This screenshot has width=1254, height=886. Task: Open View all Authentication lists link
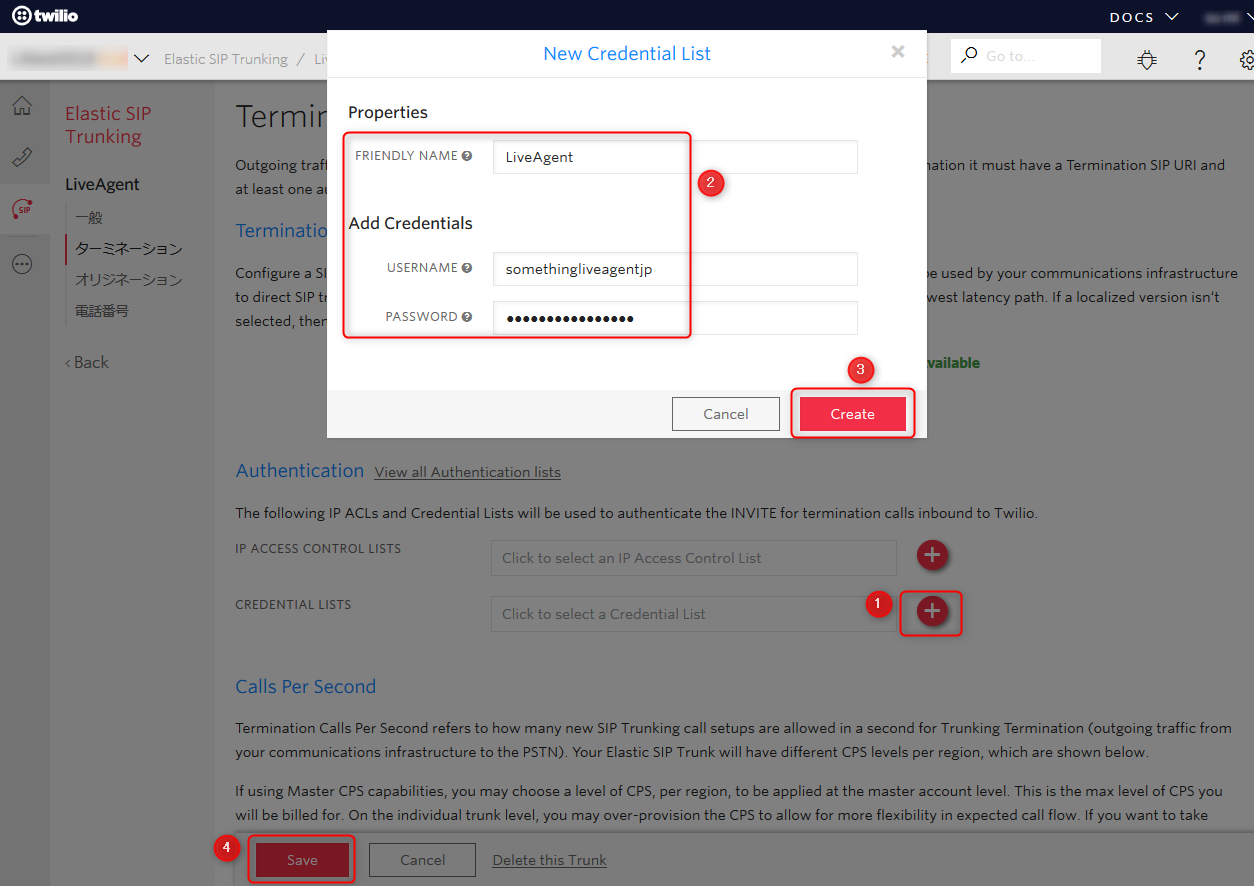[x=467, y=472]
